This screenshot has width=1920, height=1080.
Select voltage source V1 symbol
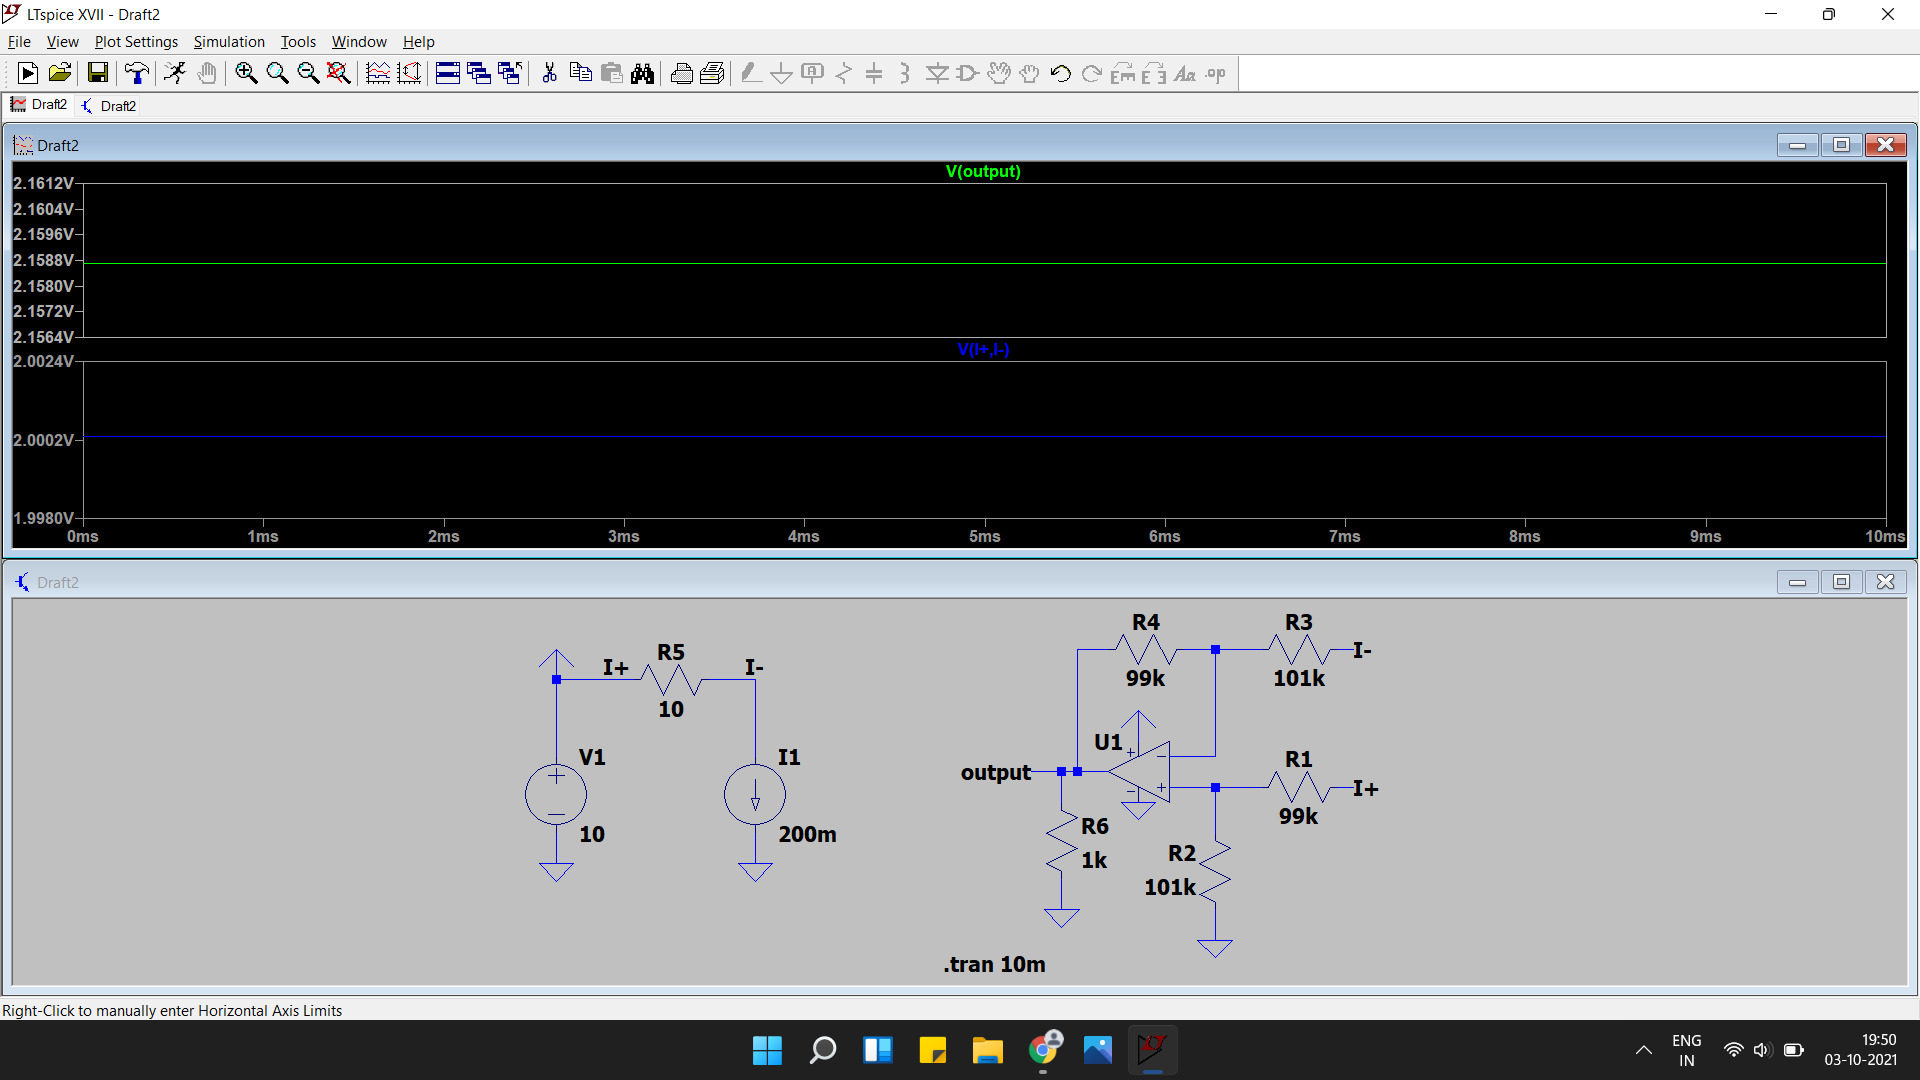pyautogui.click(x=556, y=795)
